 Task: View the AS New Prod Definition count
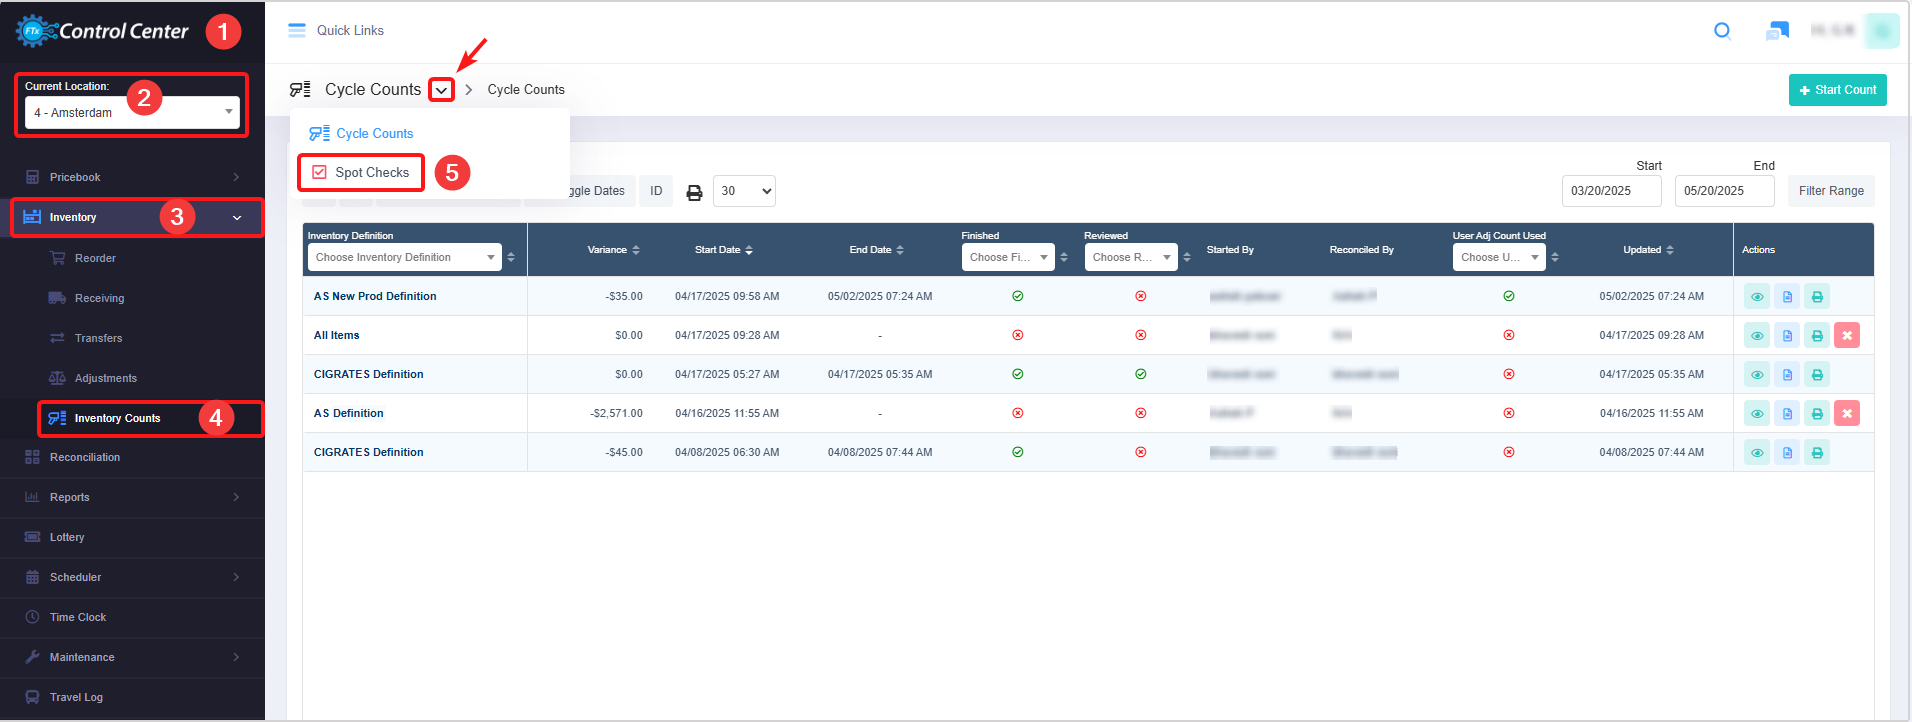1757,297
